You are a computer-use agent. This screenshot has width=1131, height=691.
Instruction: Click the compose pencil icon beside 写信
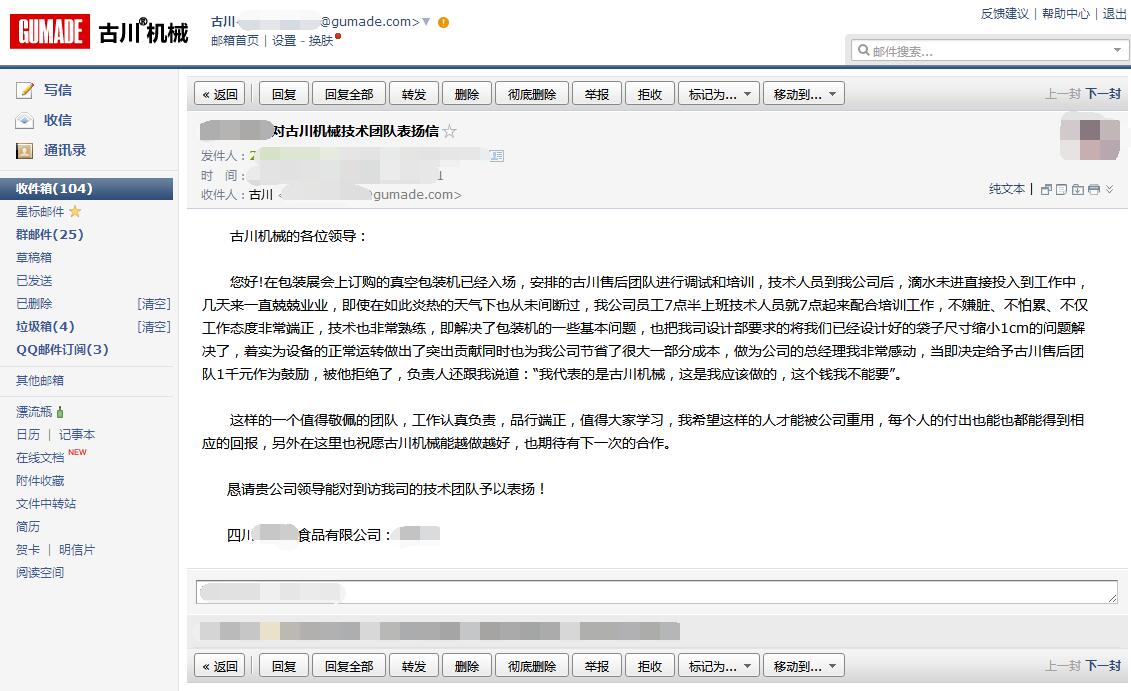(x=25, y=90)
